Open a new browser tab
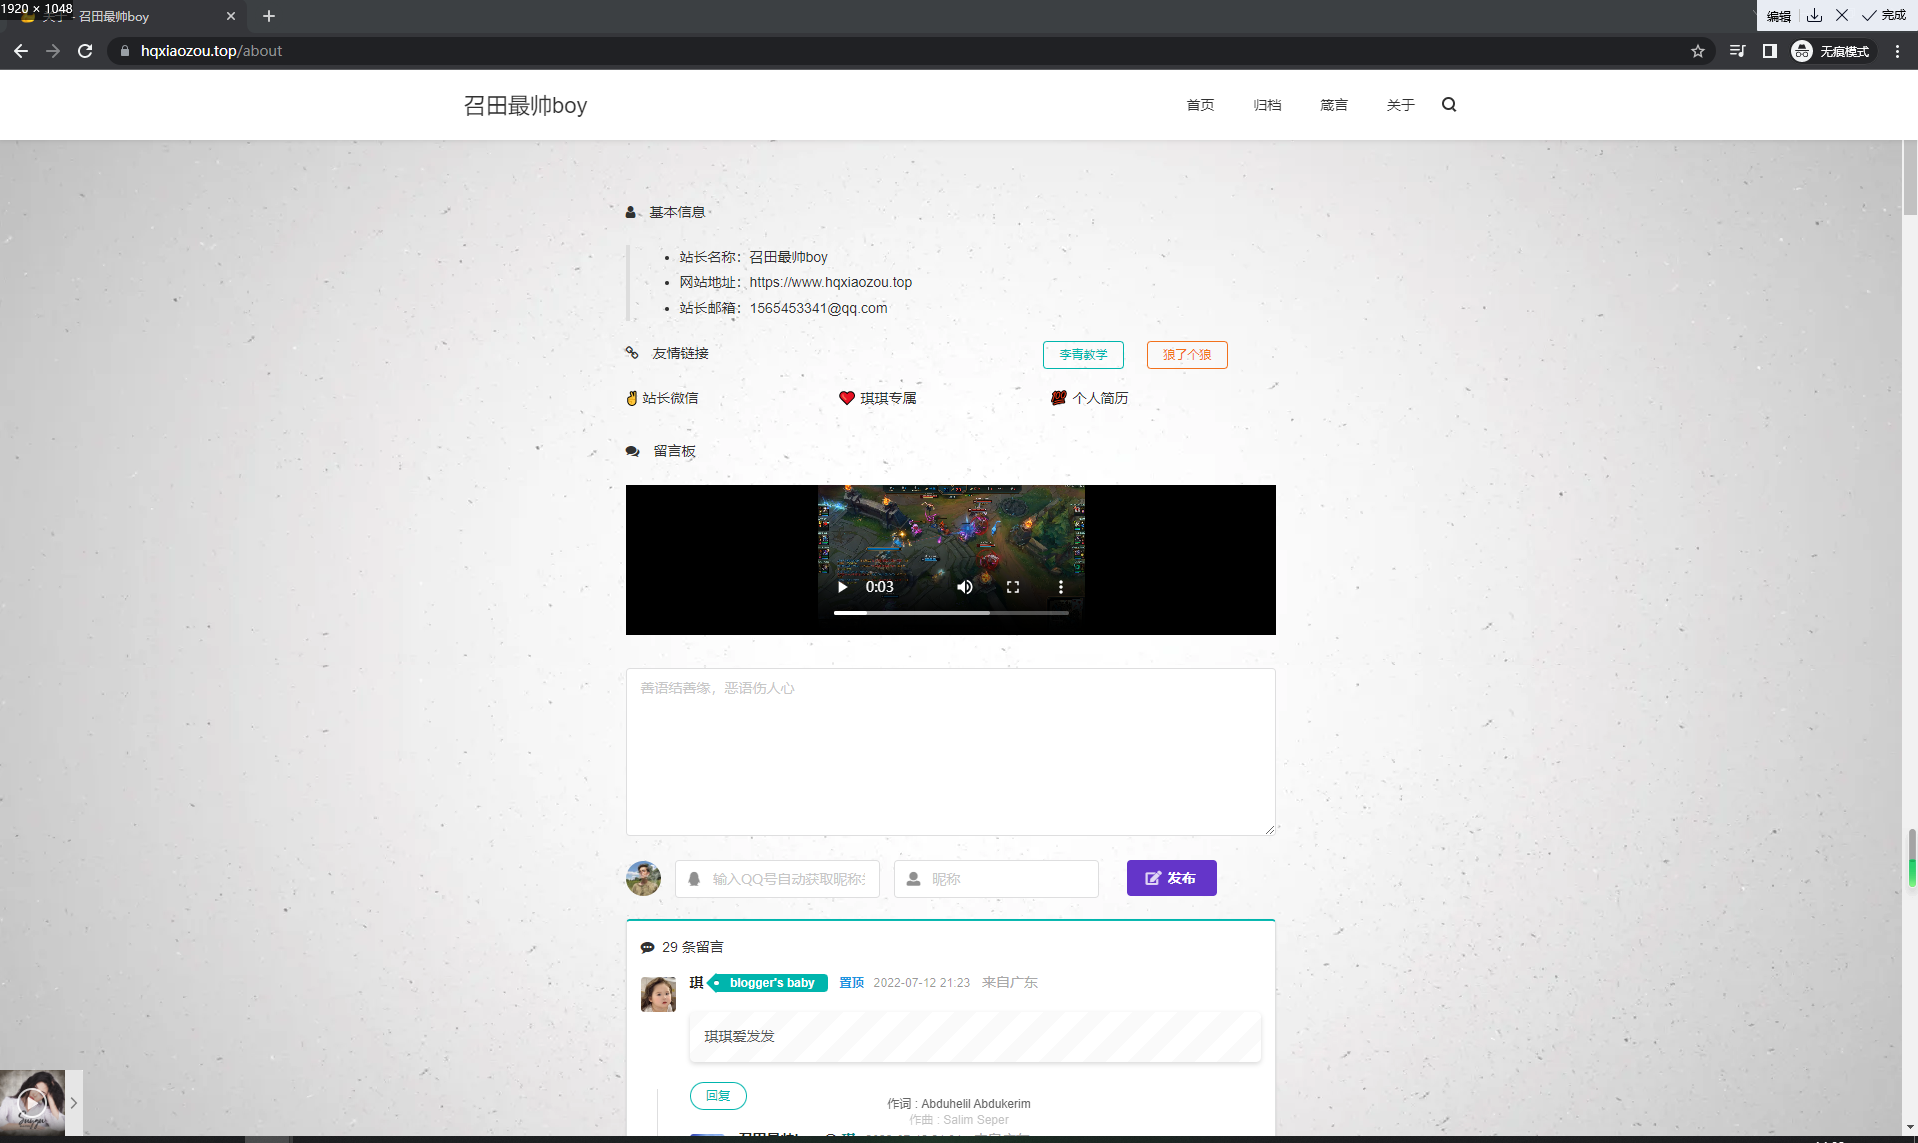This screenshot has height=1143, width=1918. point(268,16)
